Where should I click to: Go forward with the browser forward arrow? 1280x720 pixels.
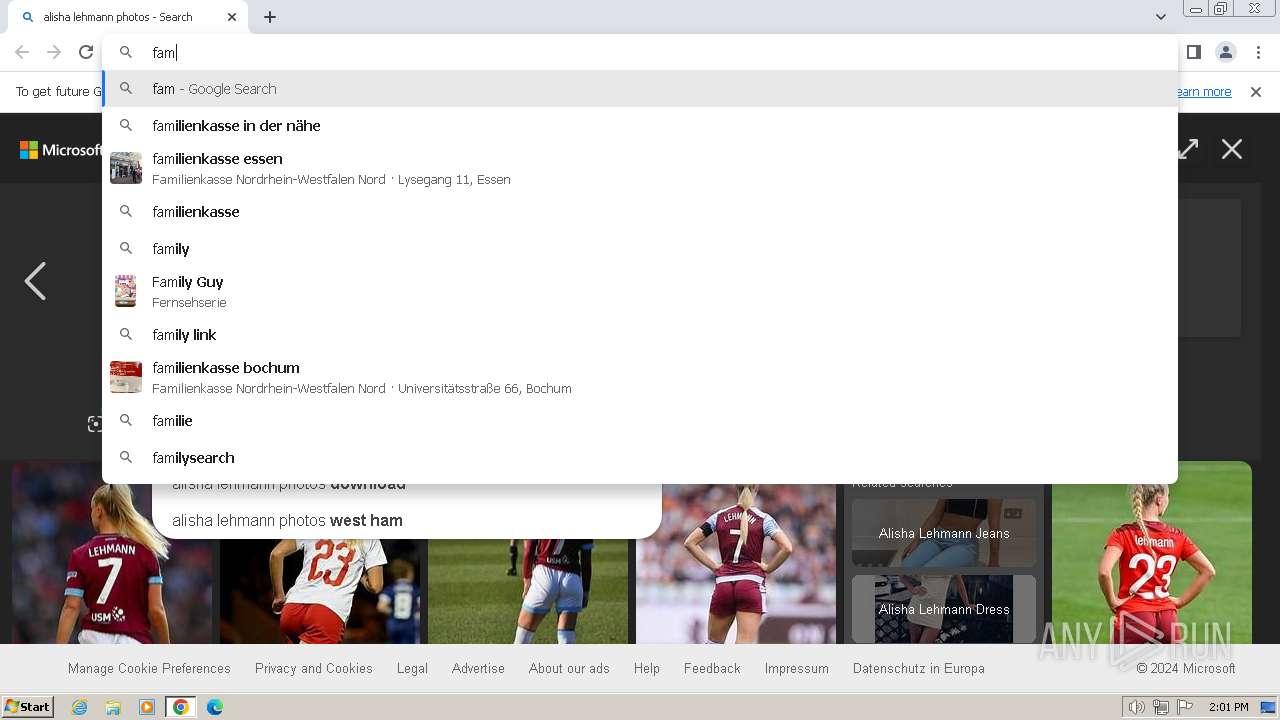point(54,52)
